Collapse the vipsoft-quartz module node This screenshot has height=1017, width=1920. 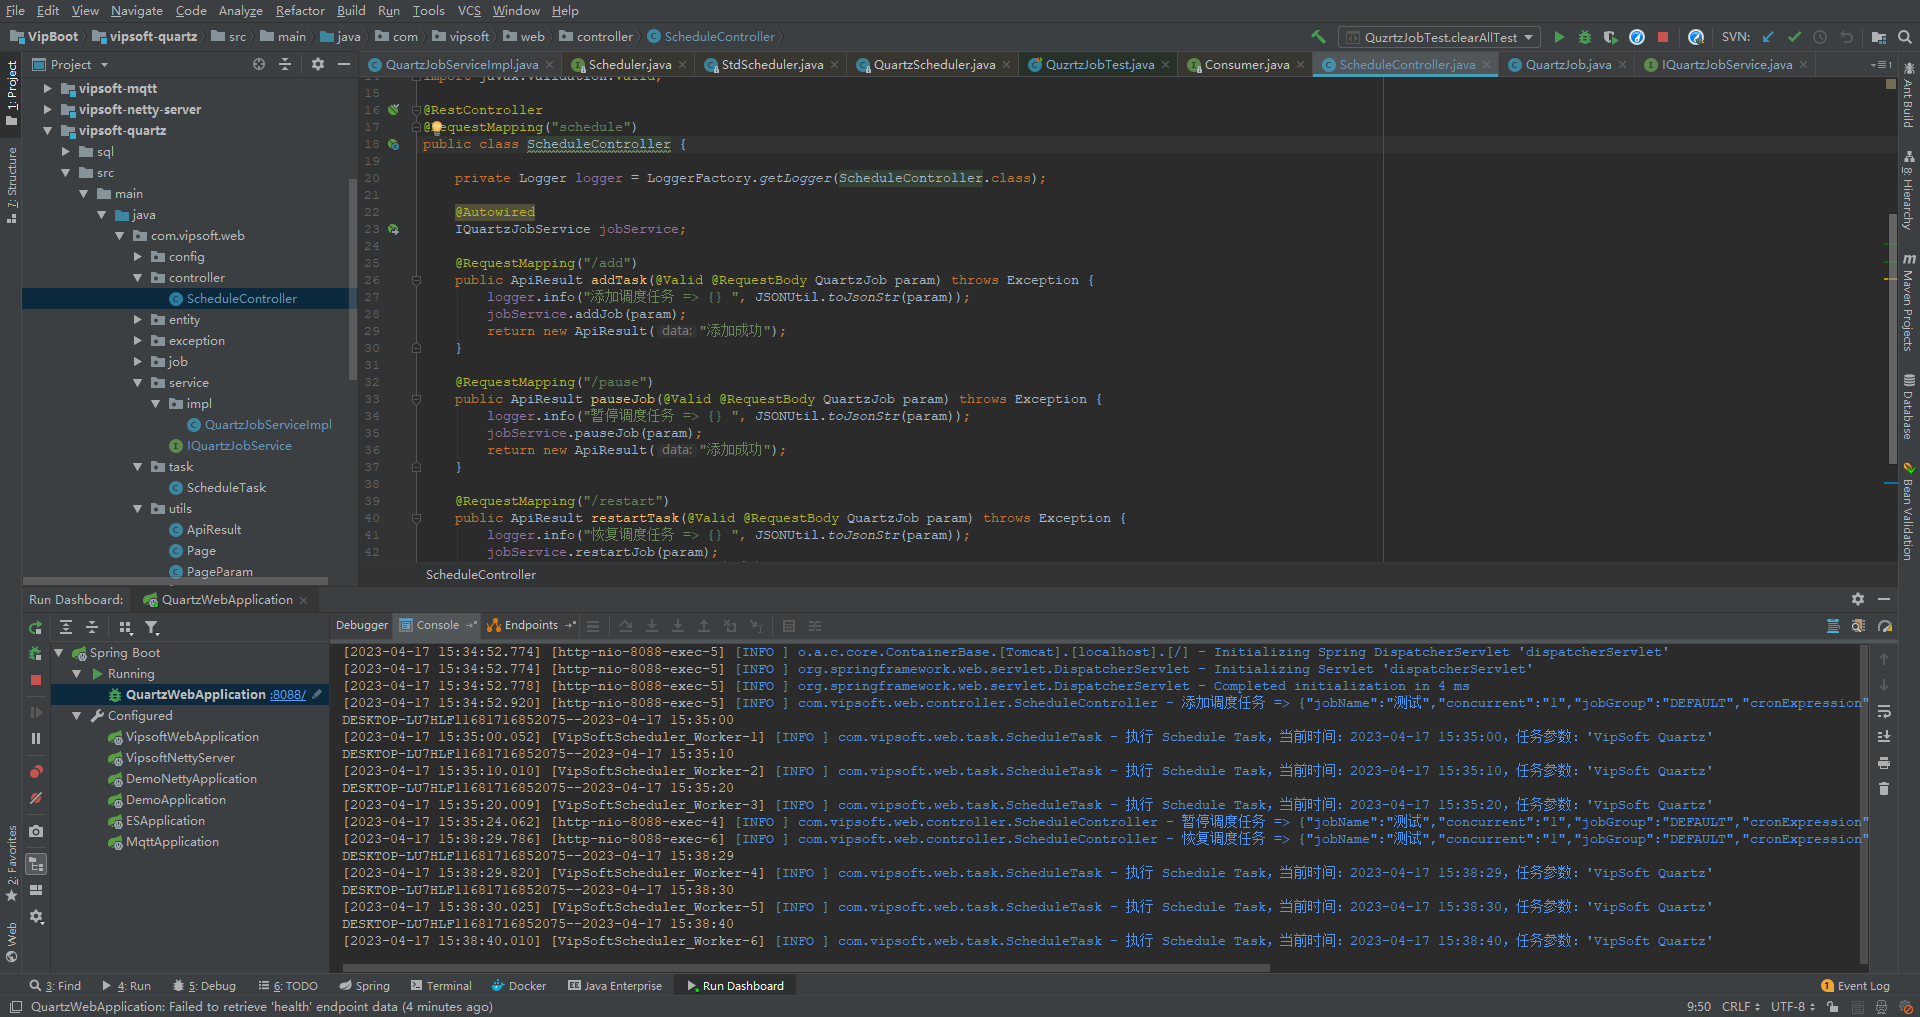[x=47, y=131]
